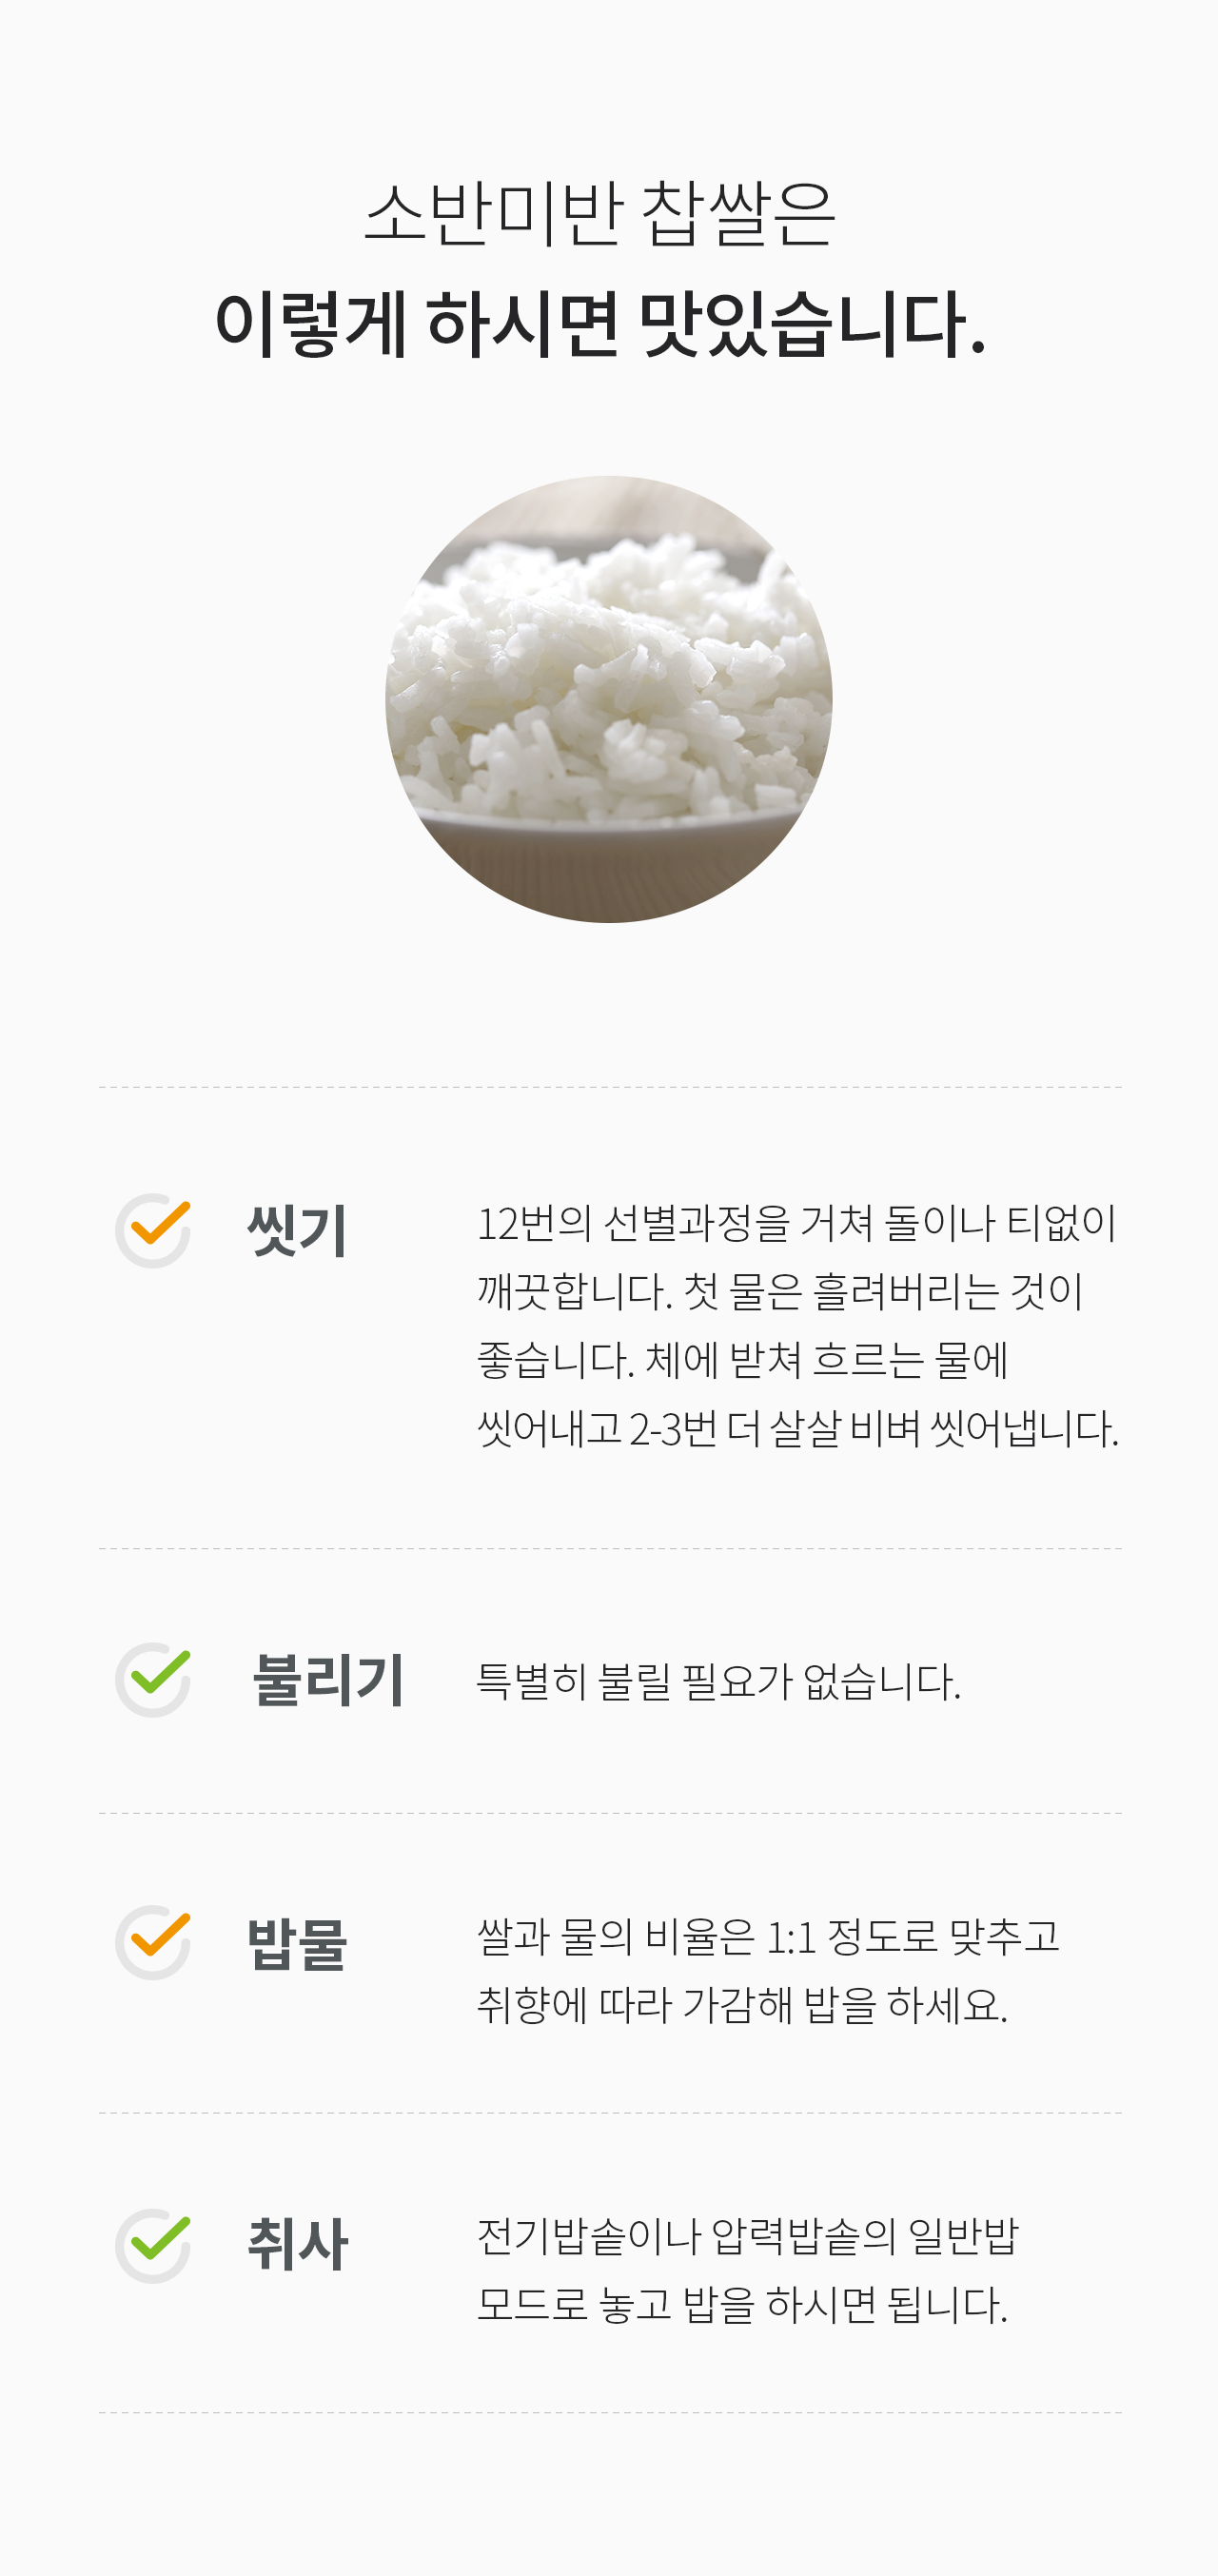Viewport: 1218px width, 2576px height.
Task: Select the 불리기 step label
Action: pos(328,1679)
